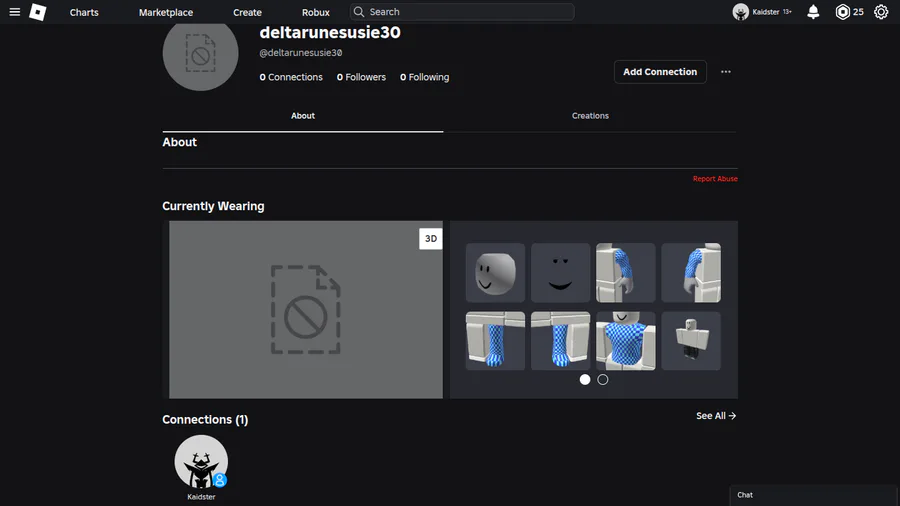Open the first blue-checkered leg item in the bottom row

(495, 341)
